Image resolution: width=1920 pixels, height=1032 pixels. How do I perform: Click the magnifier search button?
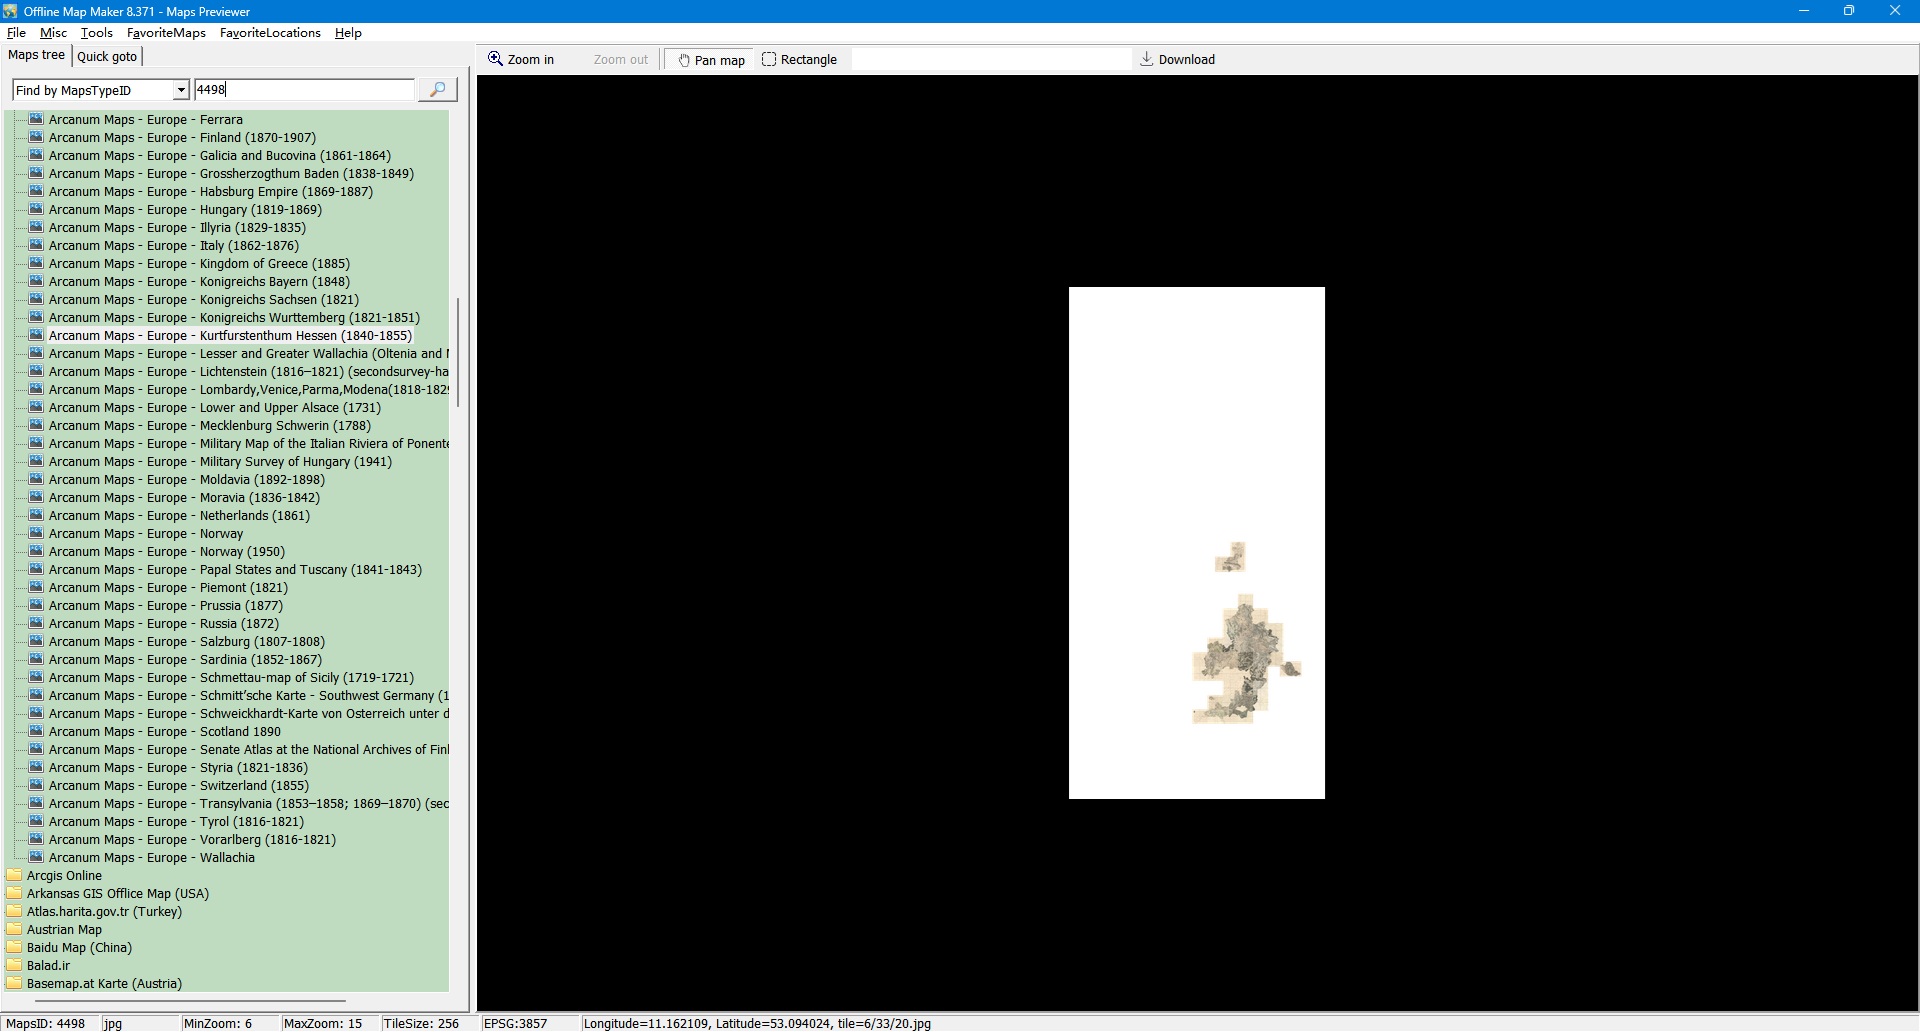coord(437,90)
